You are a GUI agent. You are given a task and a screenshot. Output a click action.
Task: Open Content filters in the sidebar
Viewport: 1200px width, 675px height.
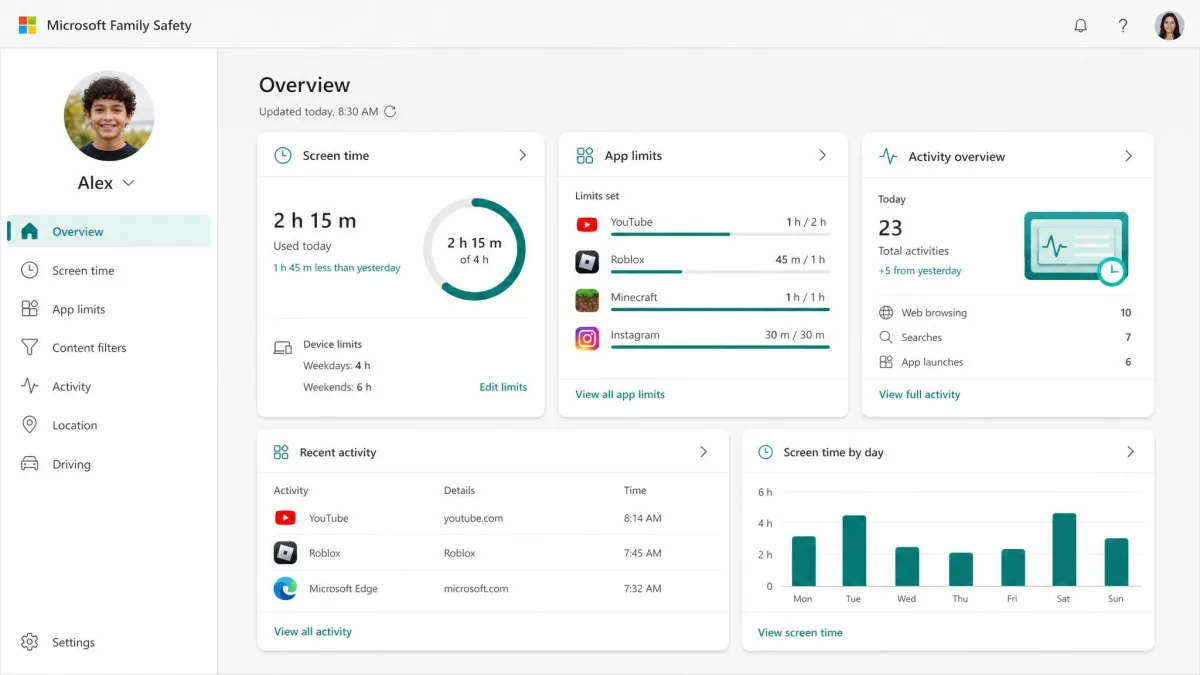[109, 348]
